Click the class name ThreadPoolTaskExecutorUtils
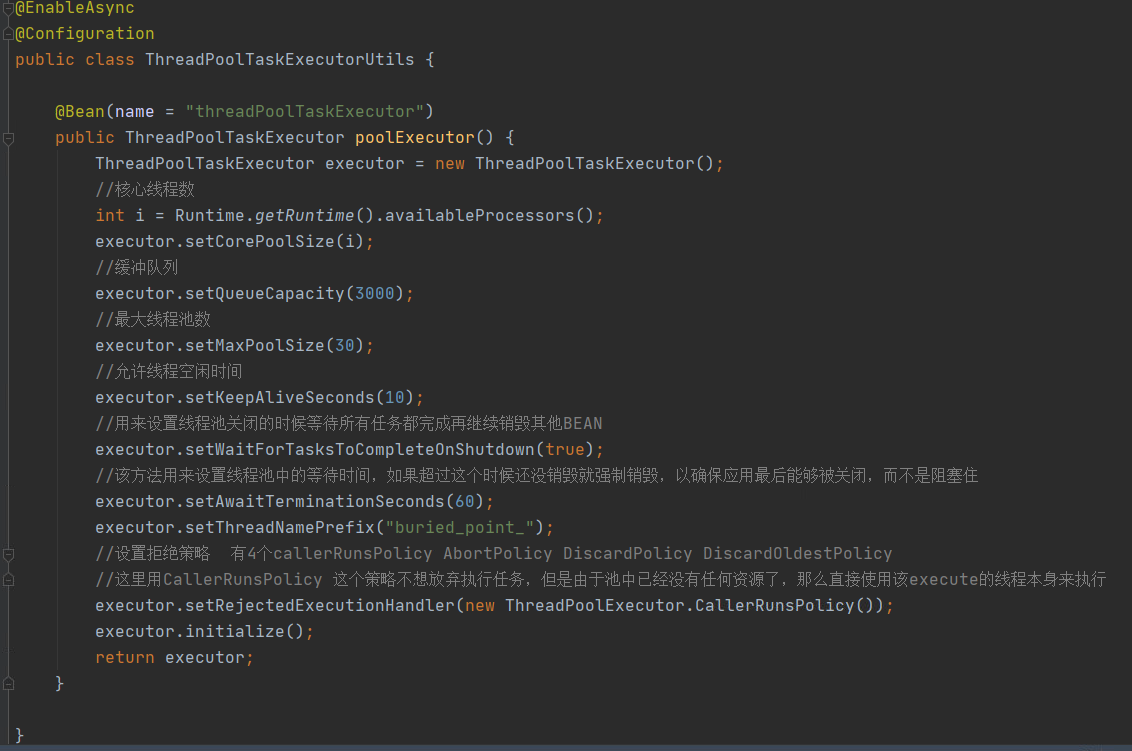 click(279, 60)
